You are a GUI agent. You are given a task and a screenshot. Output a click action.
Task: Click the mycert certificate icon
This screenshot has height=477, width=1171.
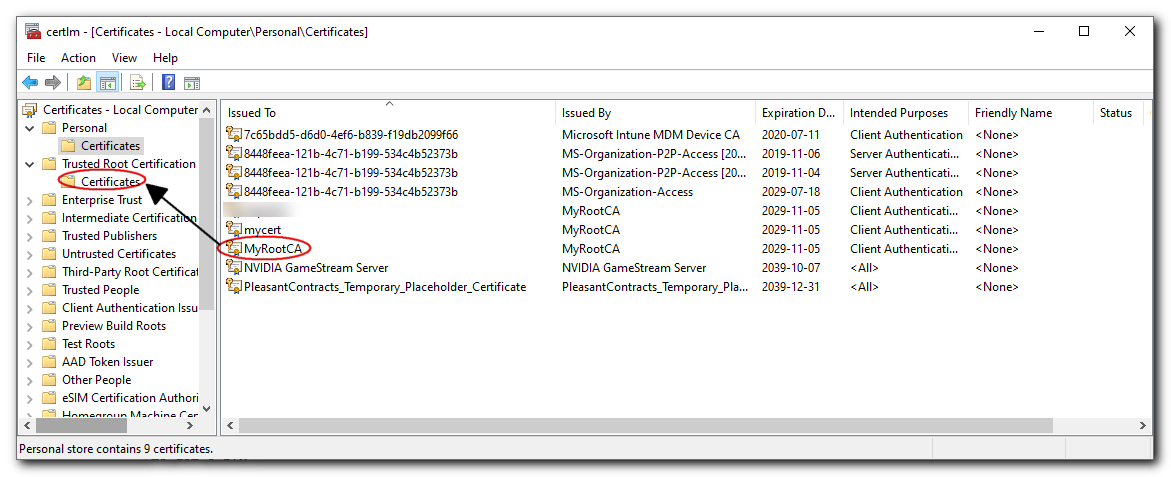(234, 229)
